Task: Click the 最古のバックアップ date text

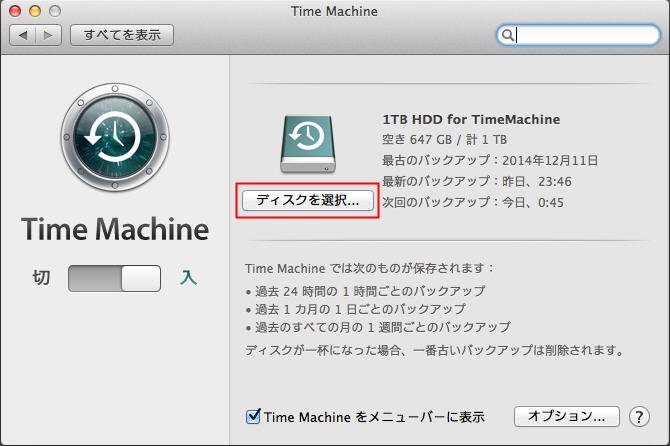Action: [x=490, y=161]
